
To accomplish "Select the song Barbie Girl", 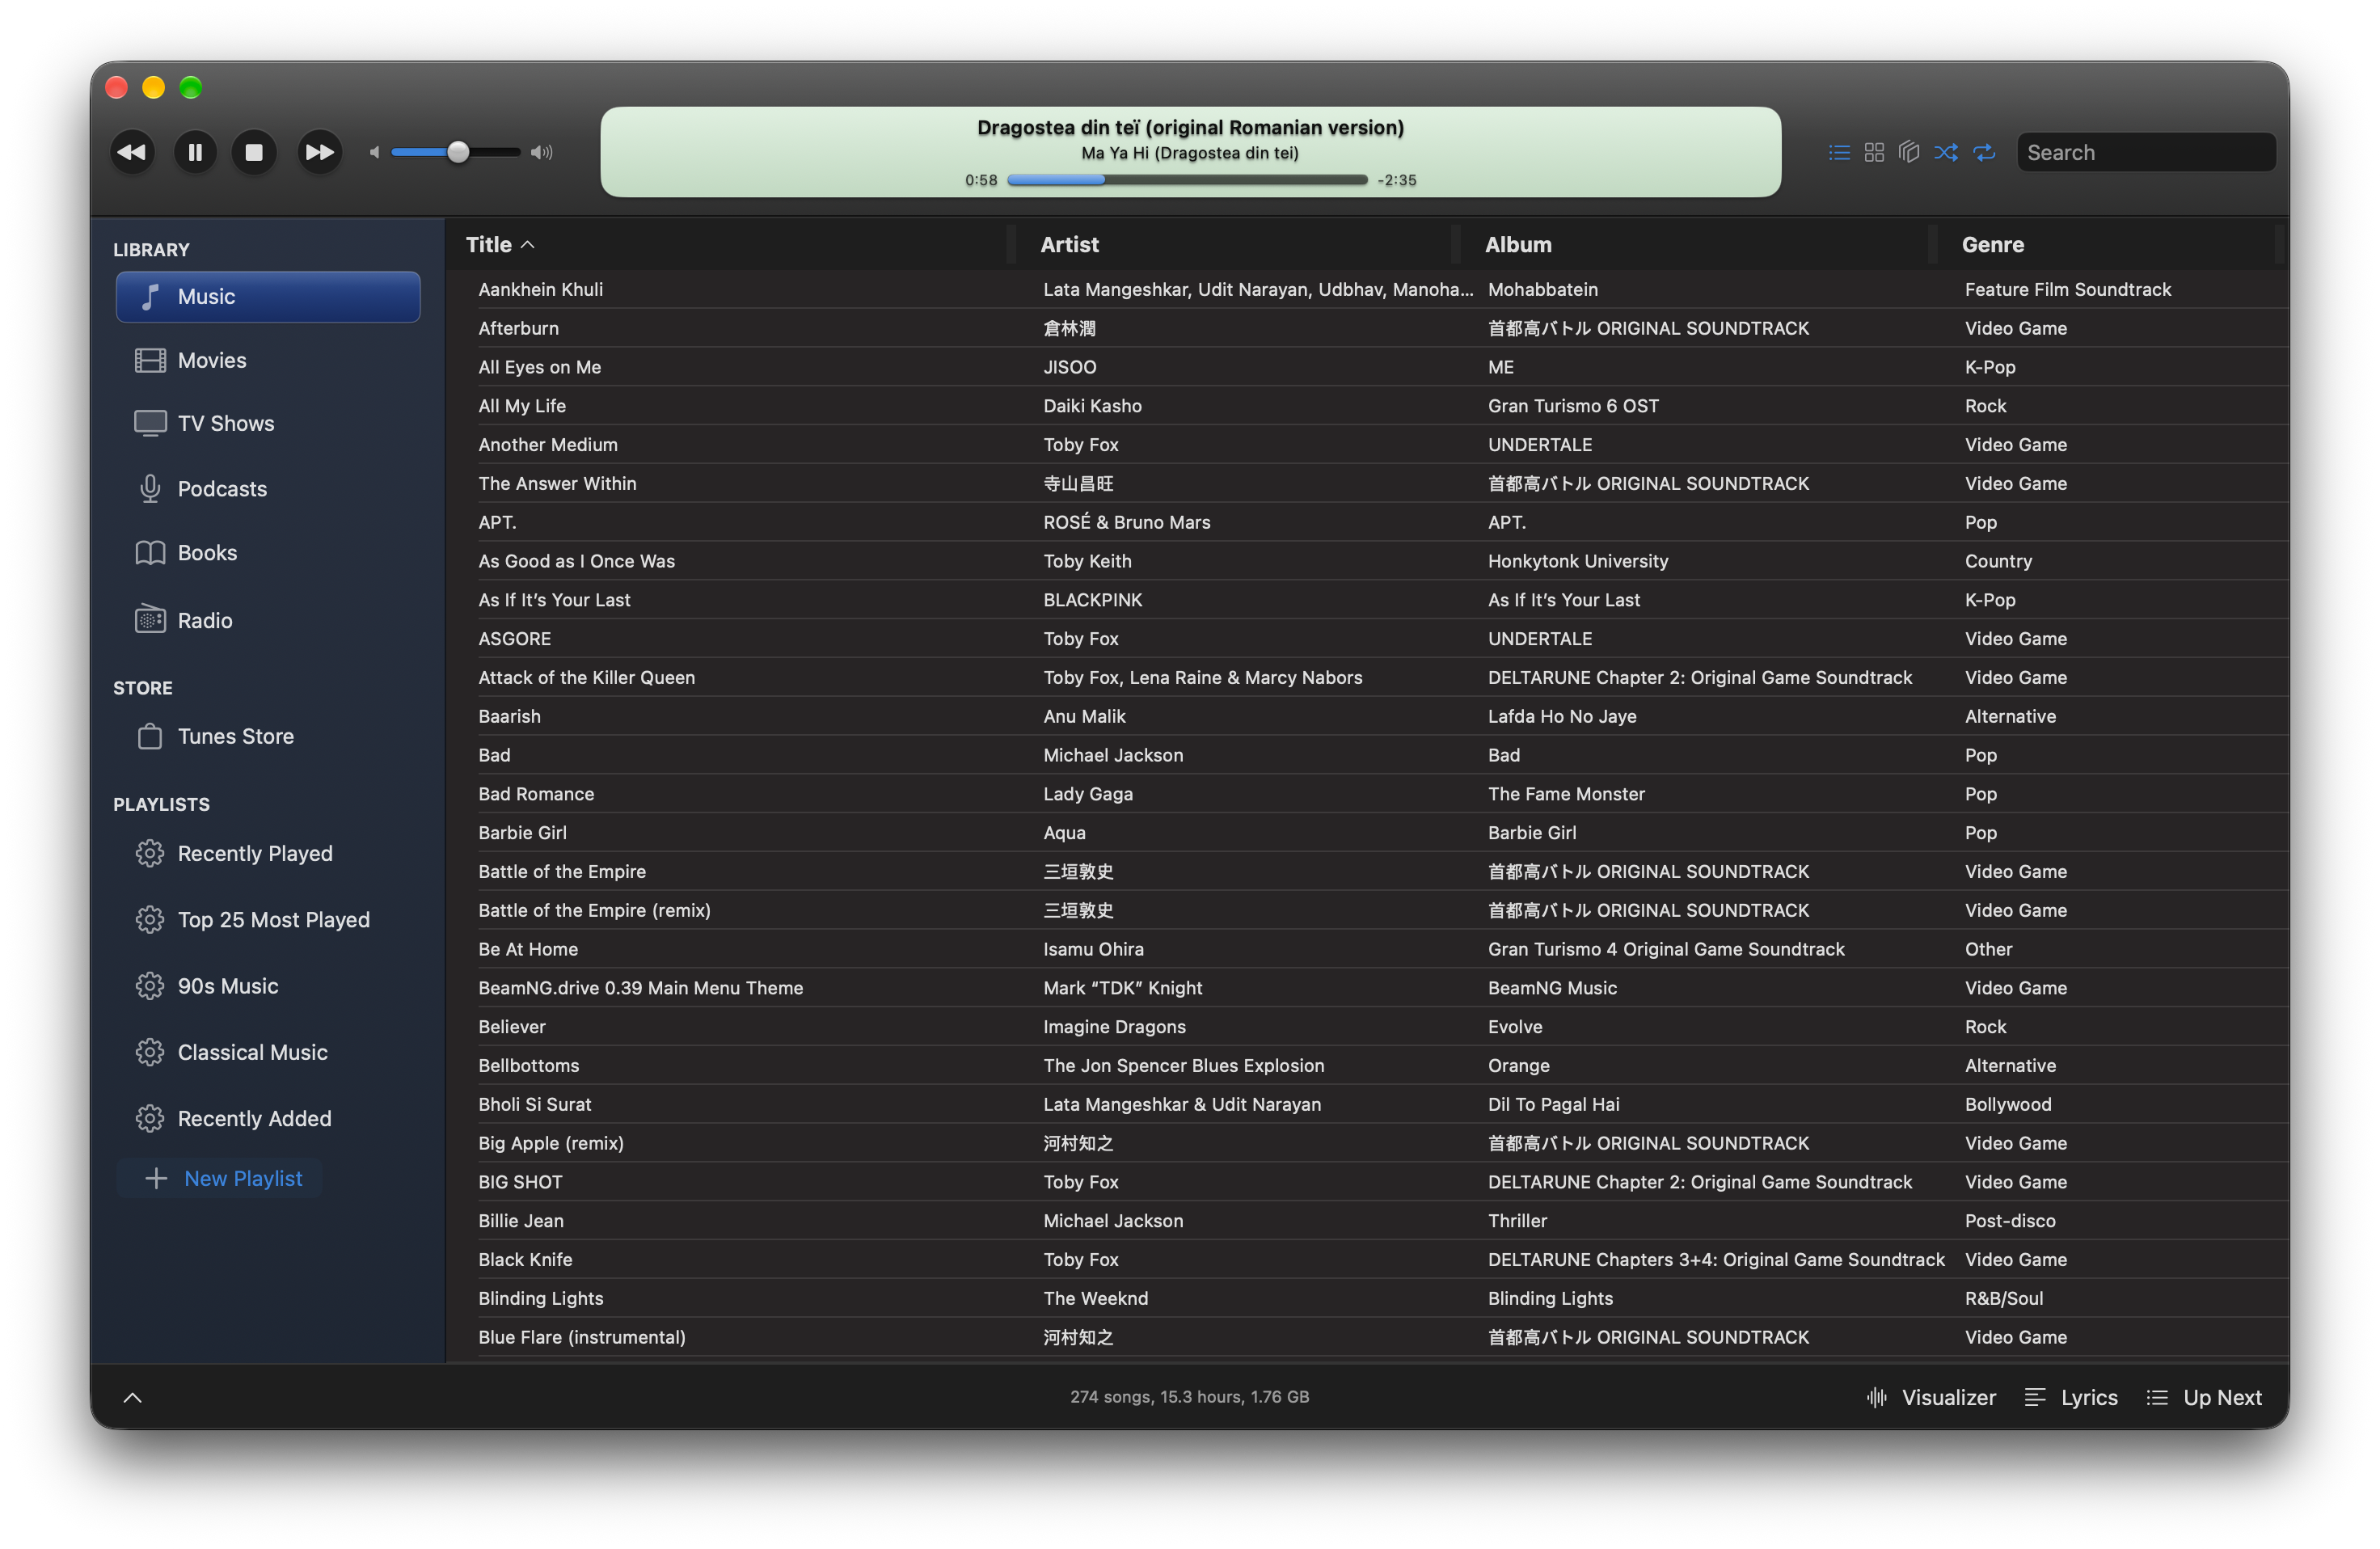I will pyautogui.click(x=1367, y=832).
